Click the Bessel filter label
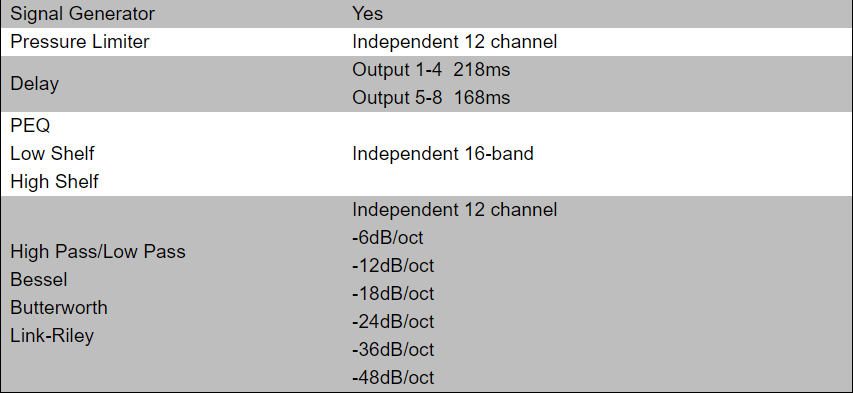 point(39,280)
